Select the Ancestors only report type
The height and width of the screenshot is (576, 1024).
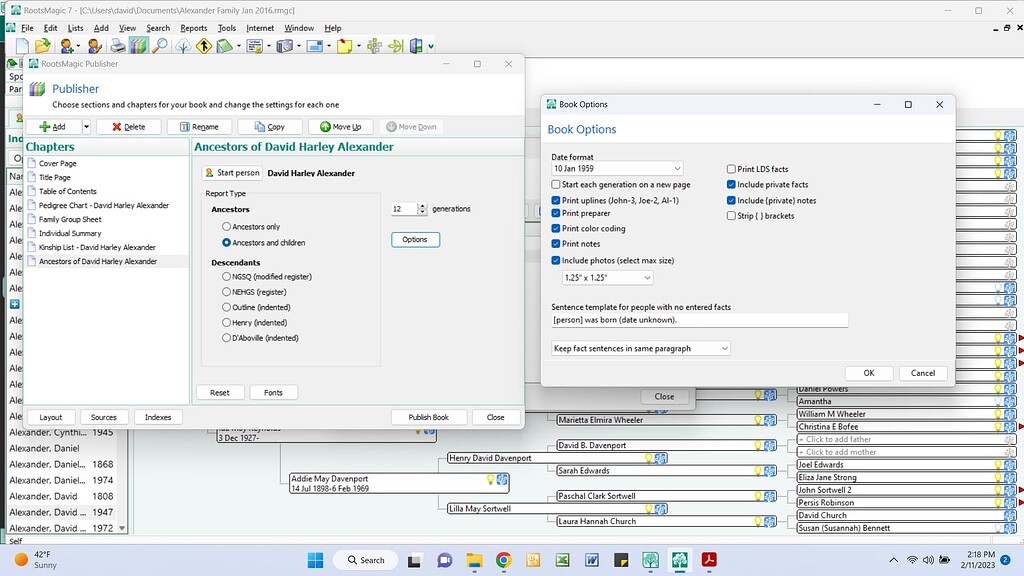tap(227, 227)
